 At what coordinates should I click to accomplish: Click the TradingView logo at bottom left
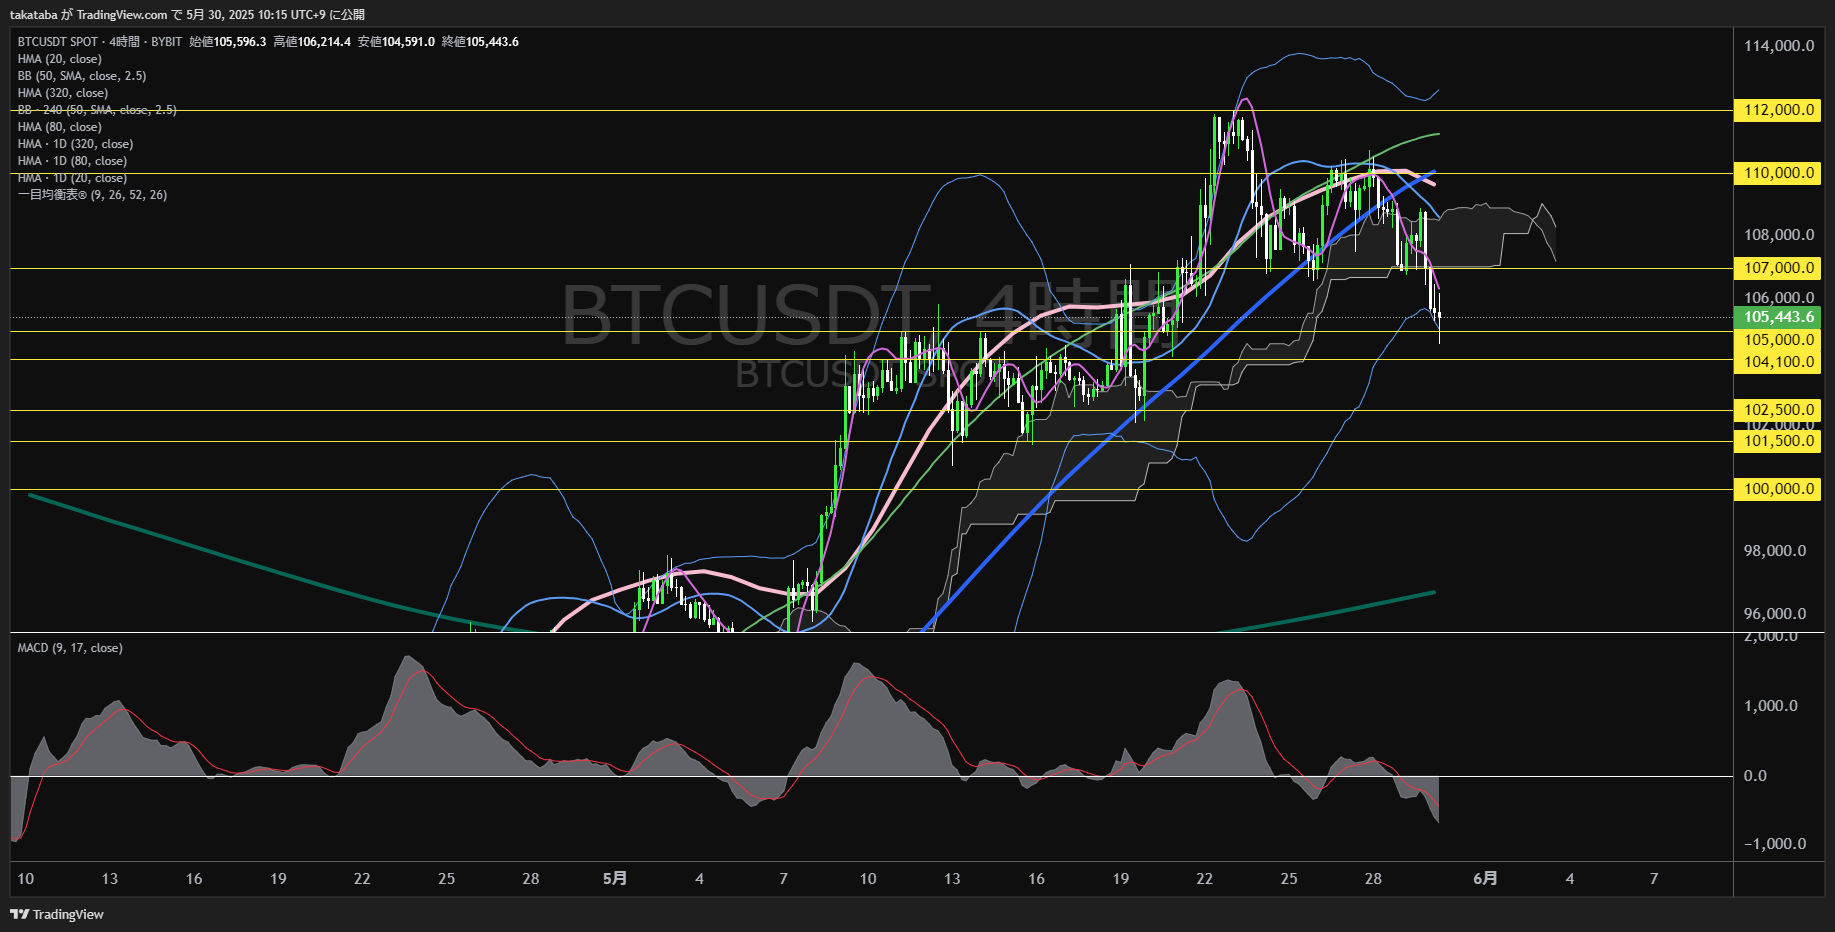(x=57, y=914)
